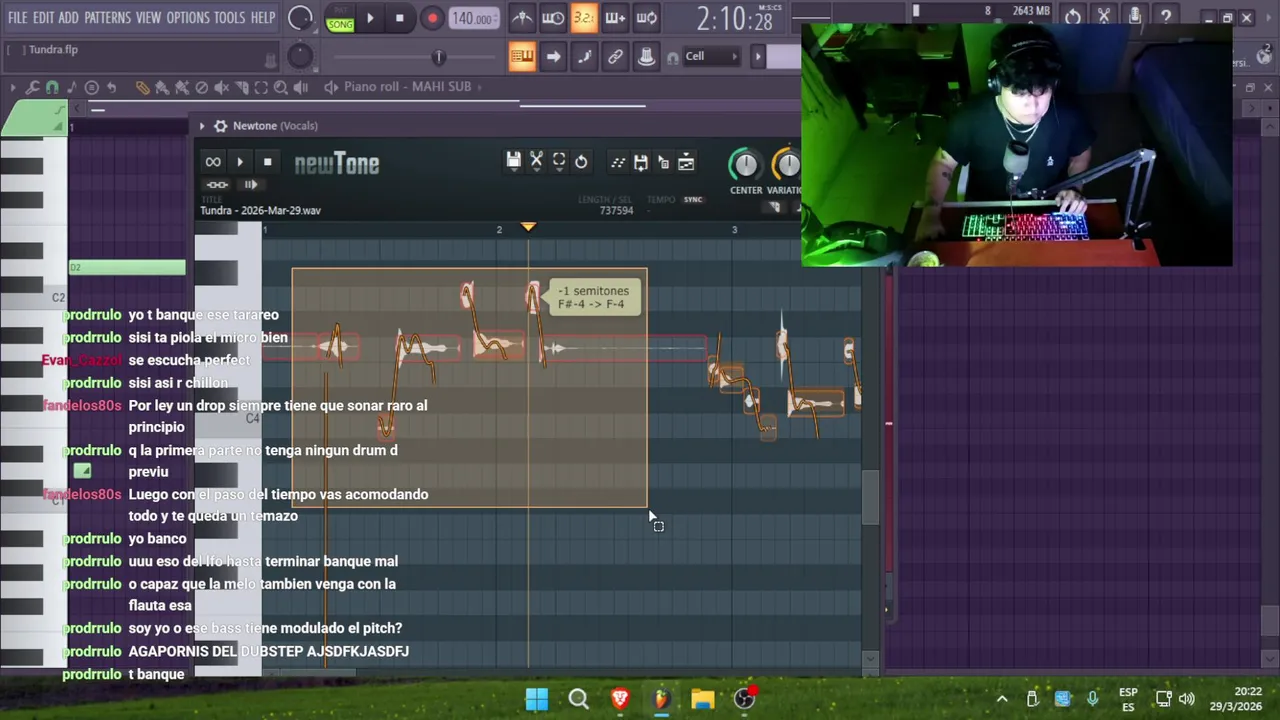The image size is (1280, 720).
Task: Toggle the highlighted countdown before recording button
Action: (x=584, y=18)
